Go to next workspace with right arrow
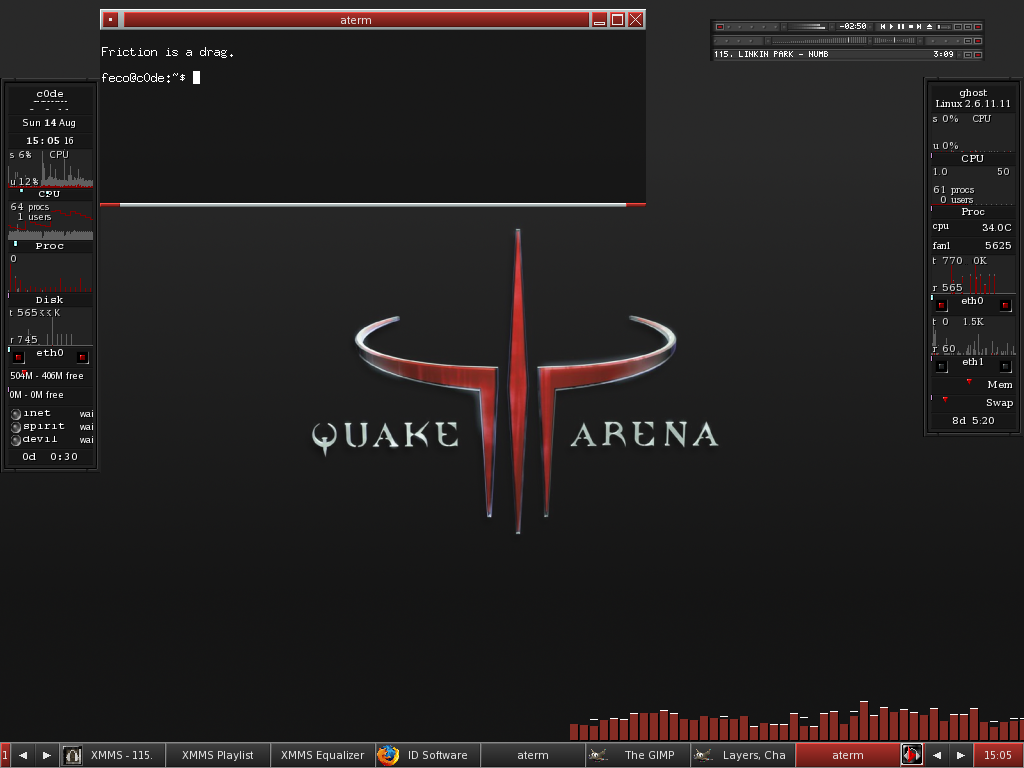The width and height of the screenshot is (1024, 768). click(x=46, y=755)
